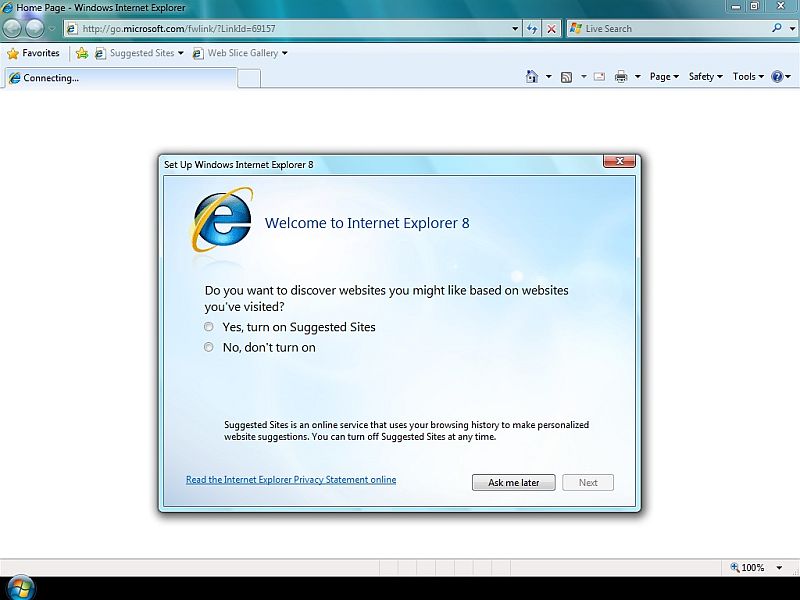Select Yes, turn on Suggested Sites

[290, 327]
